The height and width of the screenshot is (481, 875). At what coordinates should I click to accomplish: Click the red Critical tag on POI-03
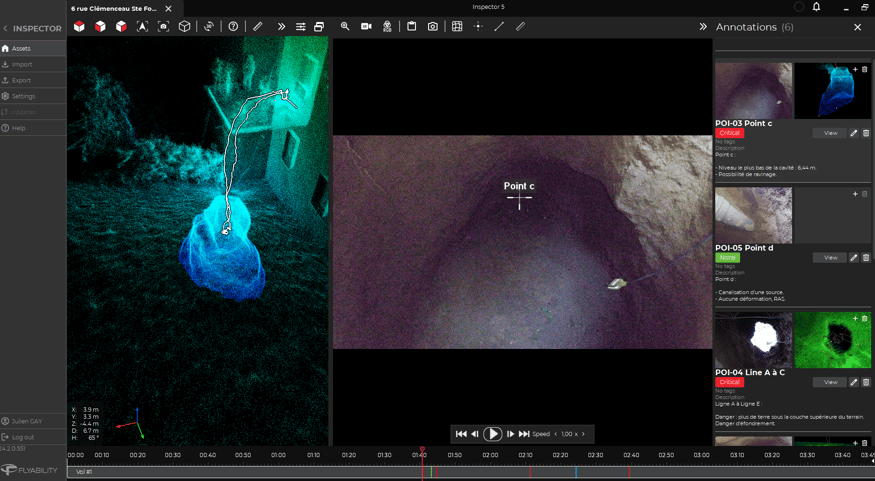pyautogui.click(x=729, y=133)
